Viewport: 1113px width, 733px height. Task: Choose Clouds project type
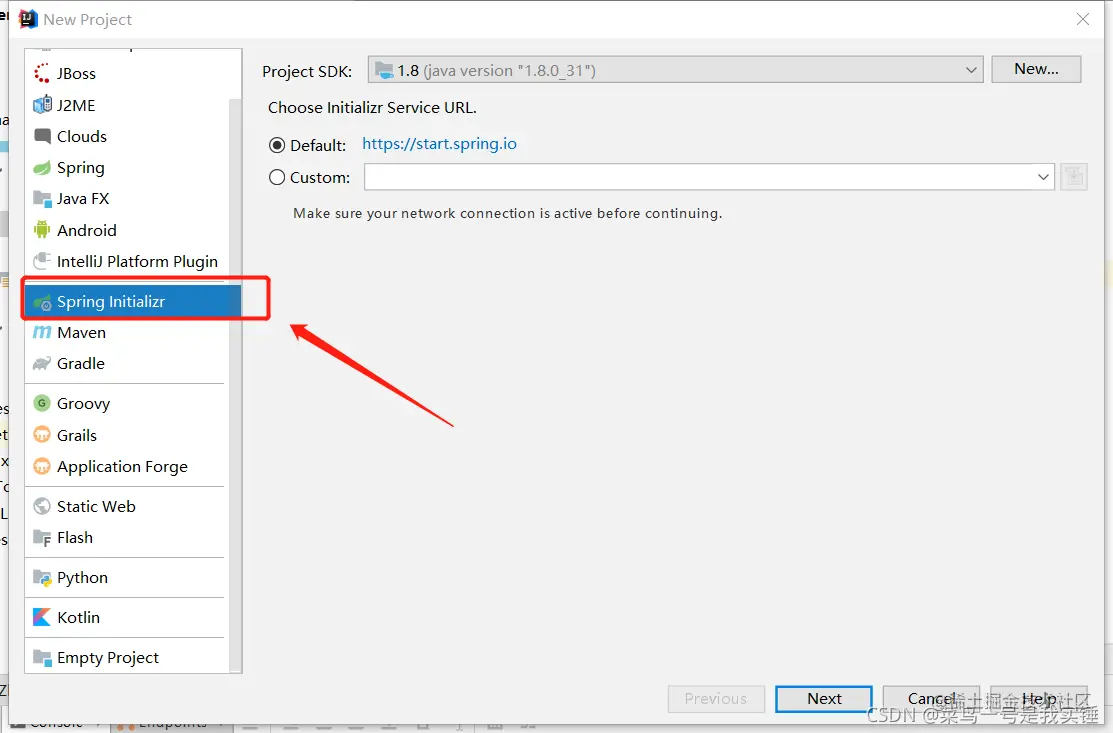coord(127,136)
